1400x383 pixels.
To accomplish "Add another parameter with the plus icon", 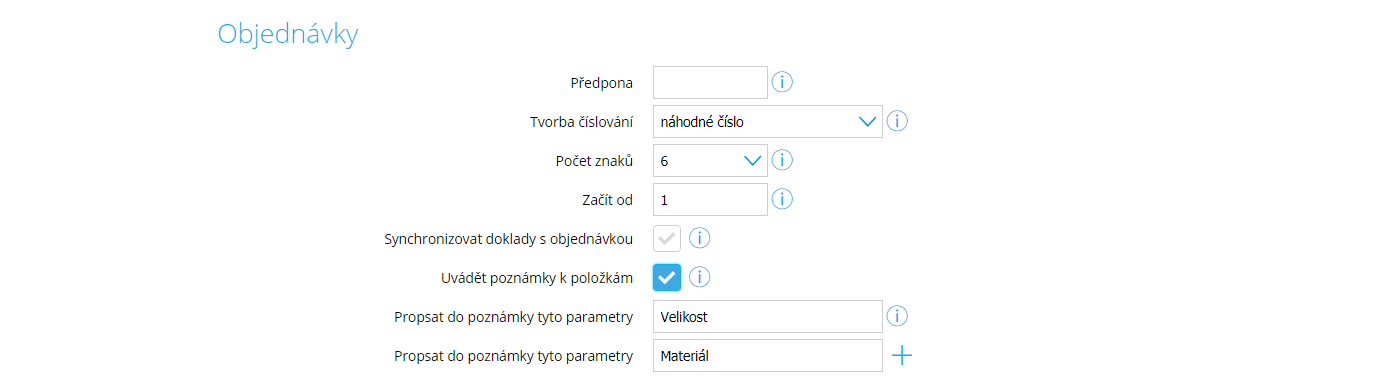I will [x=902, y=355].
